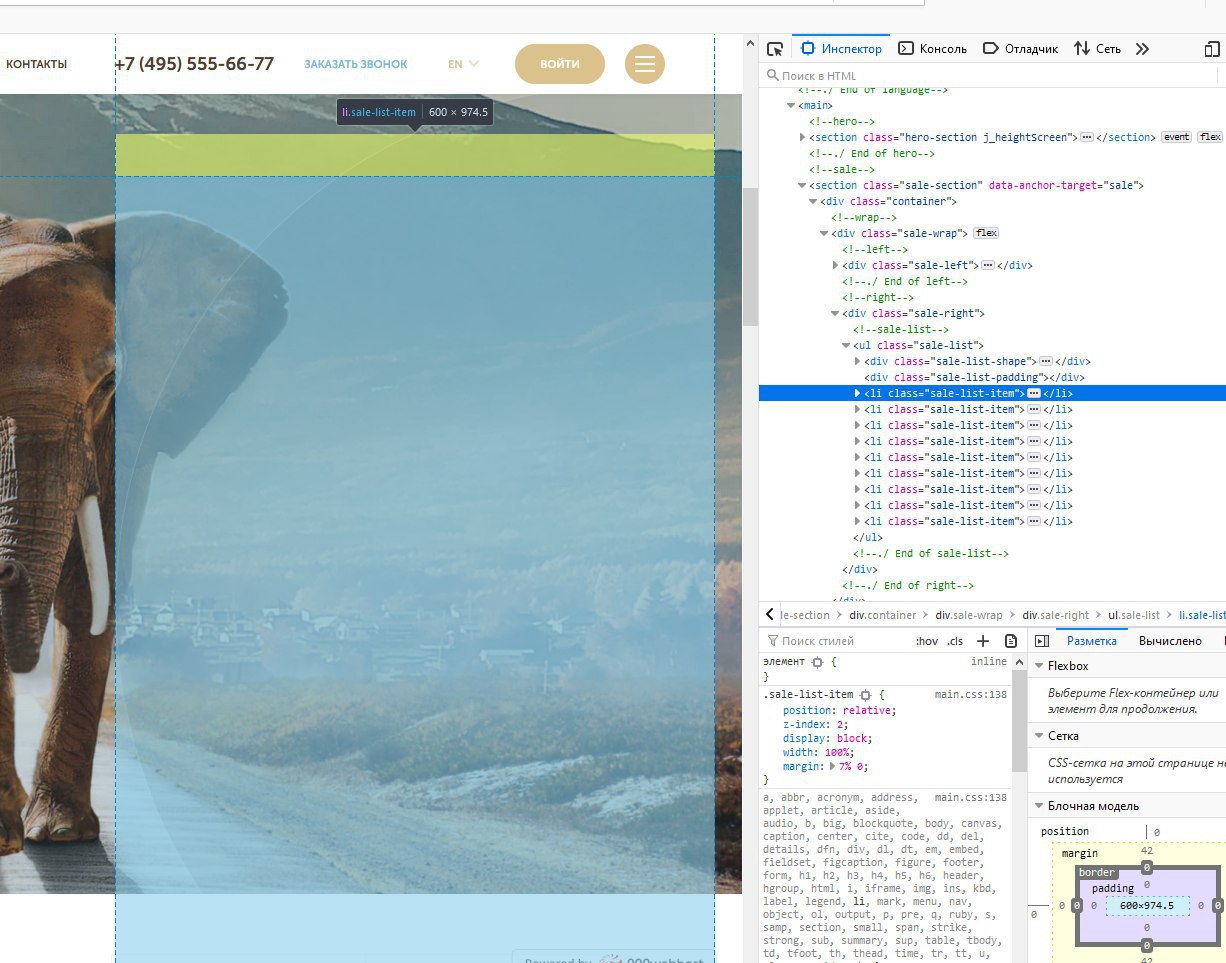Show more devtools tabs chevron
This screenshot has width=1226, height=963.
[1143, 48]
